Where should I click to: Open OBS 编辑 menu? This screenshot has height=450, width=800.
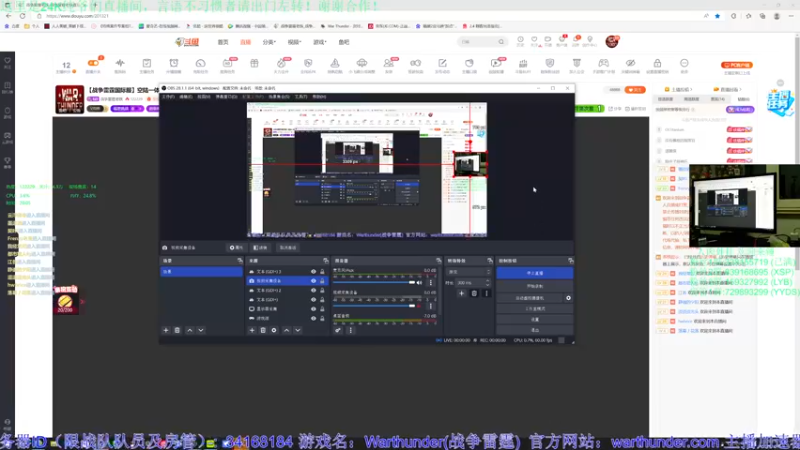click(186, 96)
